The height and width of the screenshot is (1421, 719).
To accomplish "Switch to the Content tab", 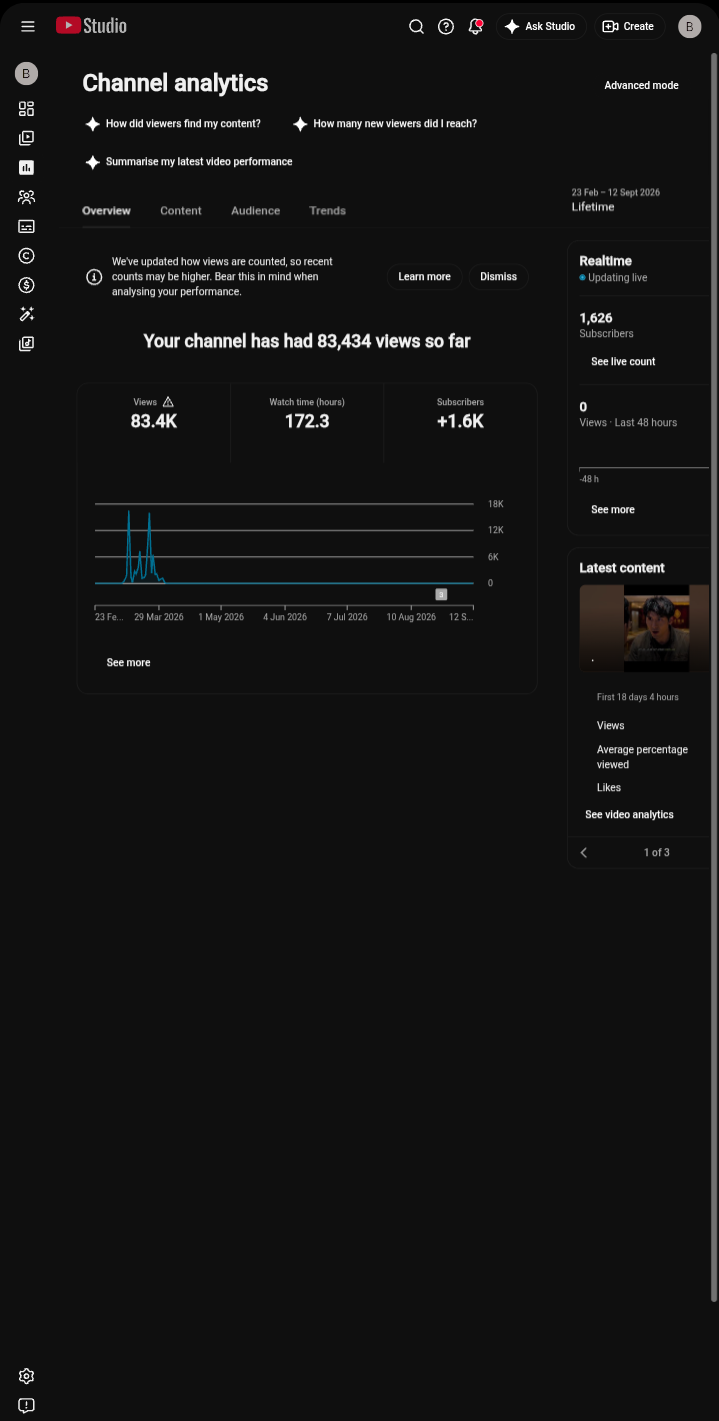I will 181,211.
